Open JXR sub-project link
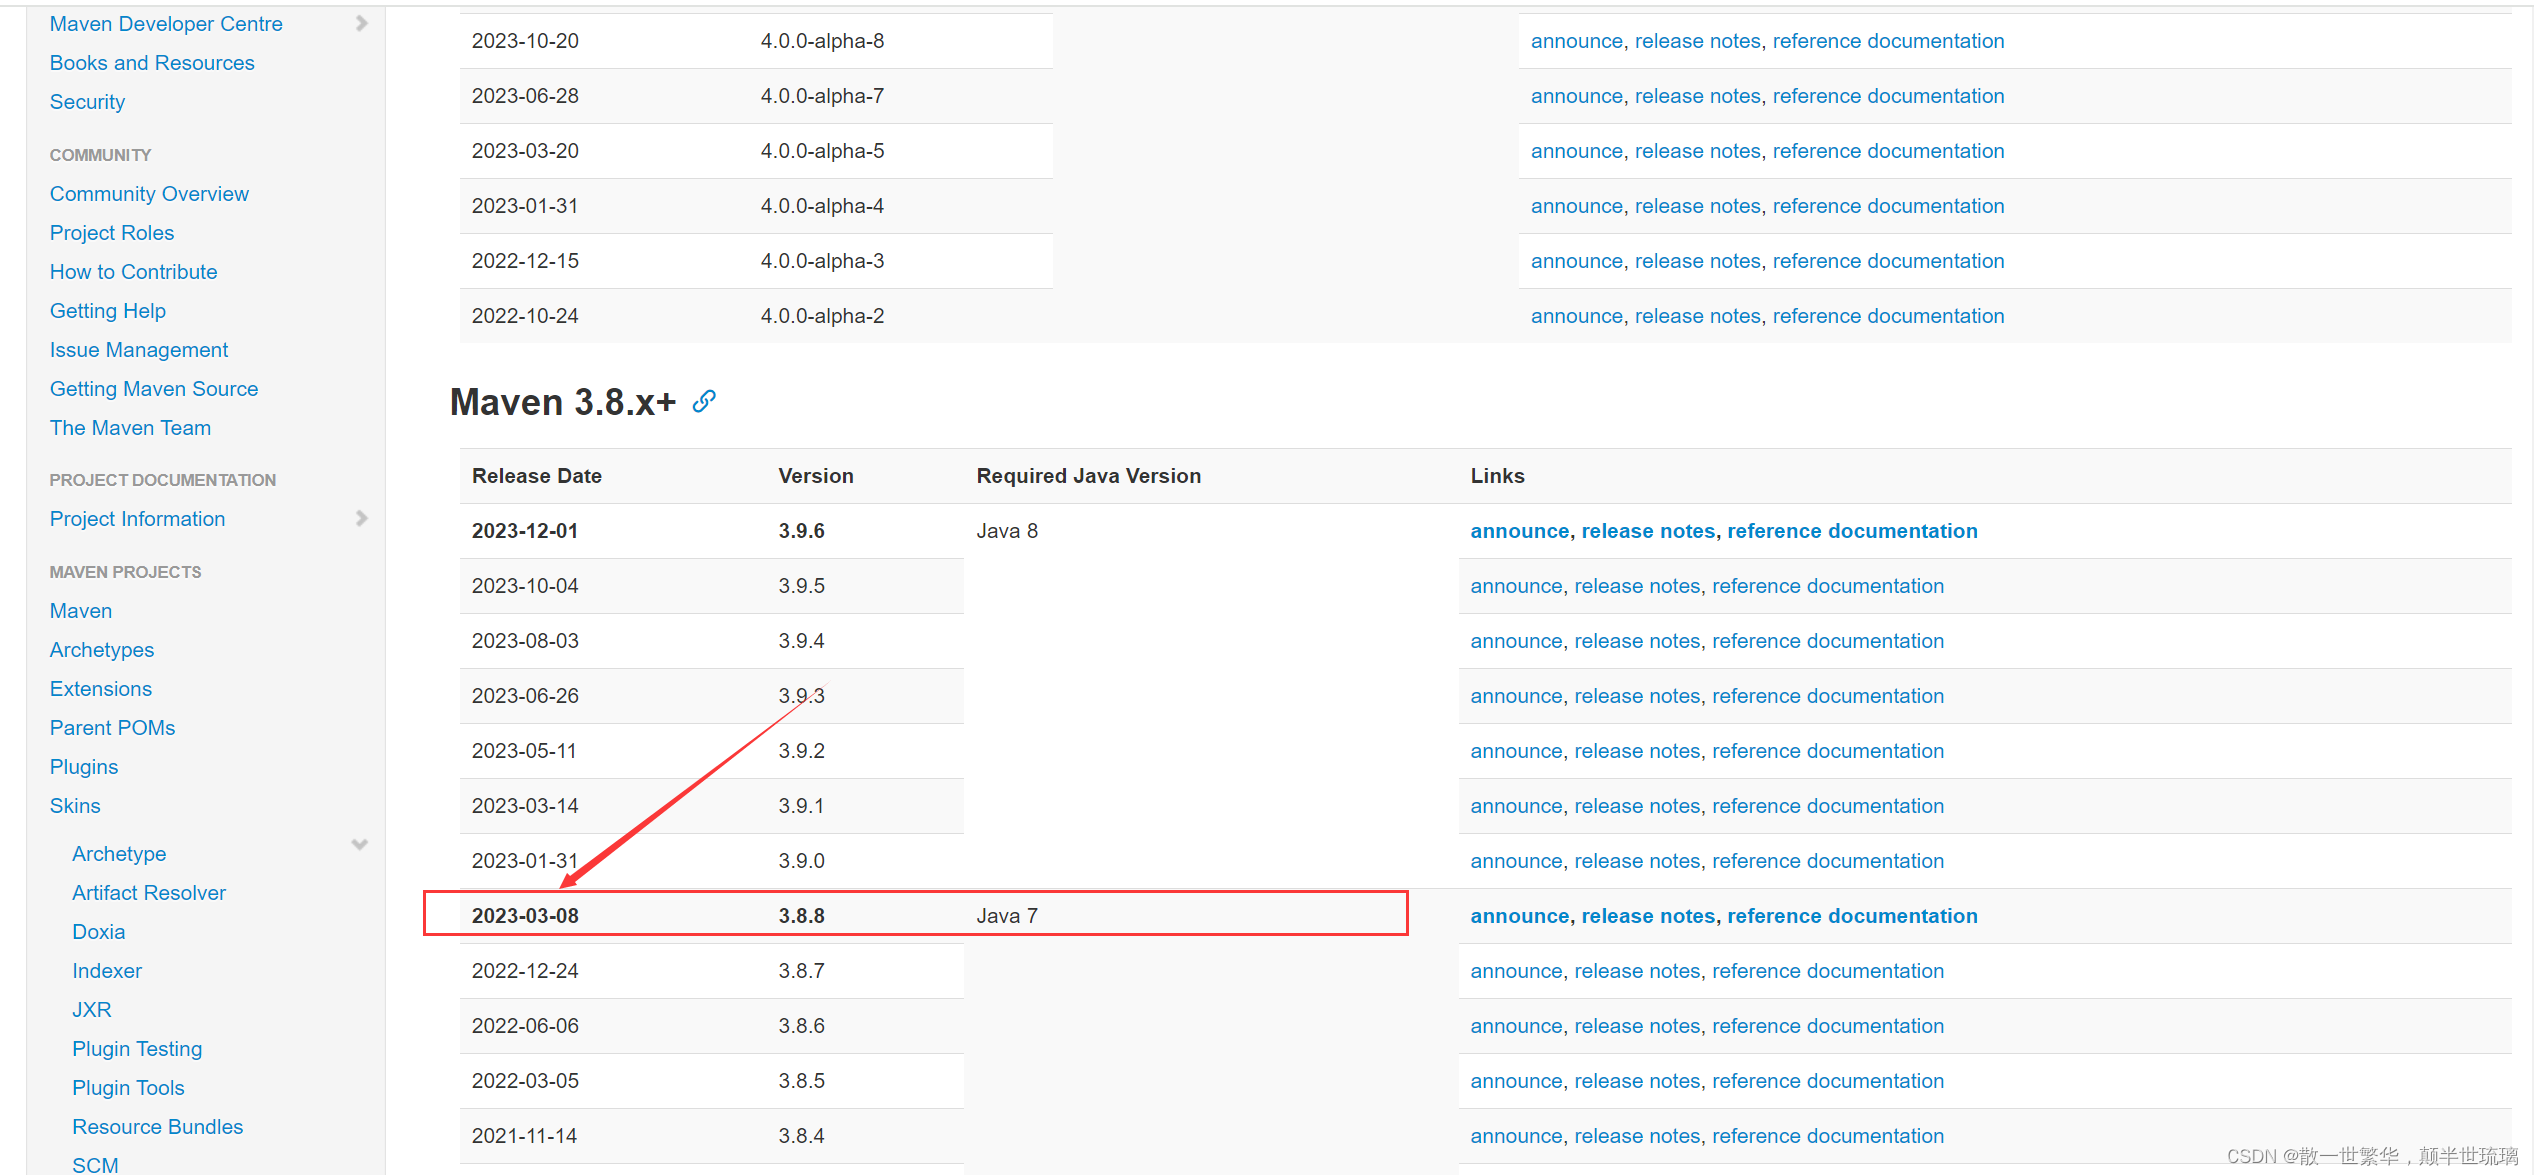 pos(92,1010)
